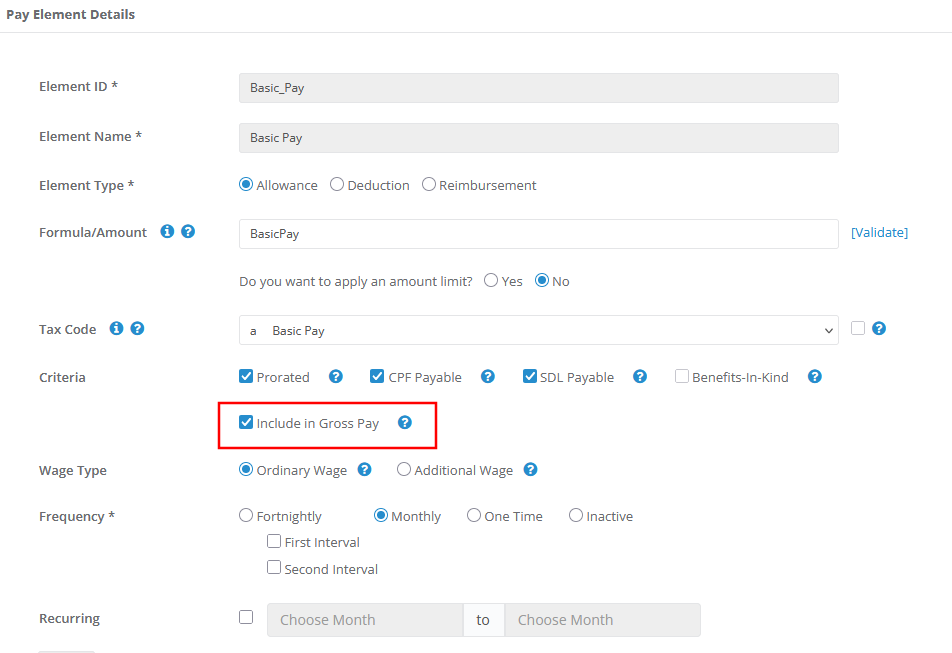Click the Validate link
The width and height of the screenshot is (952, 653).
[879, 232]
